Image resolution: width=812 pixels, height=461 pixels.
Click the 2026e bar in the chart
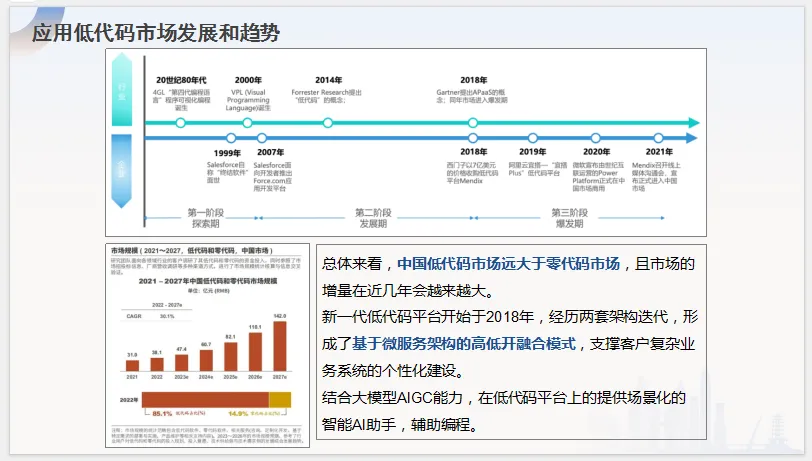pyautogui.click(x=255, y=352)
